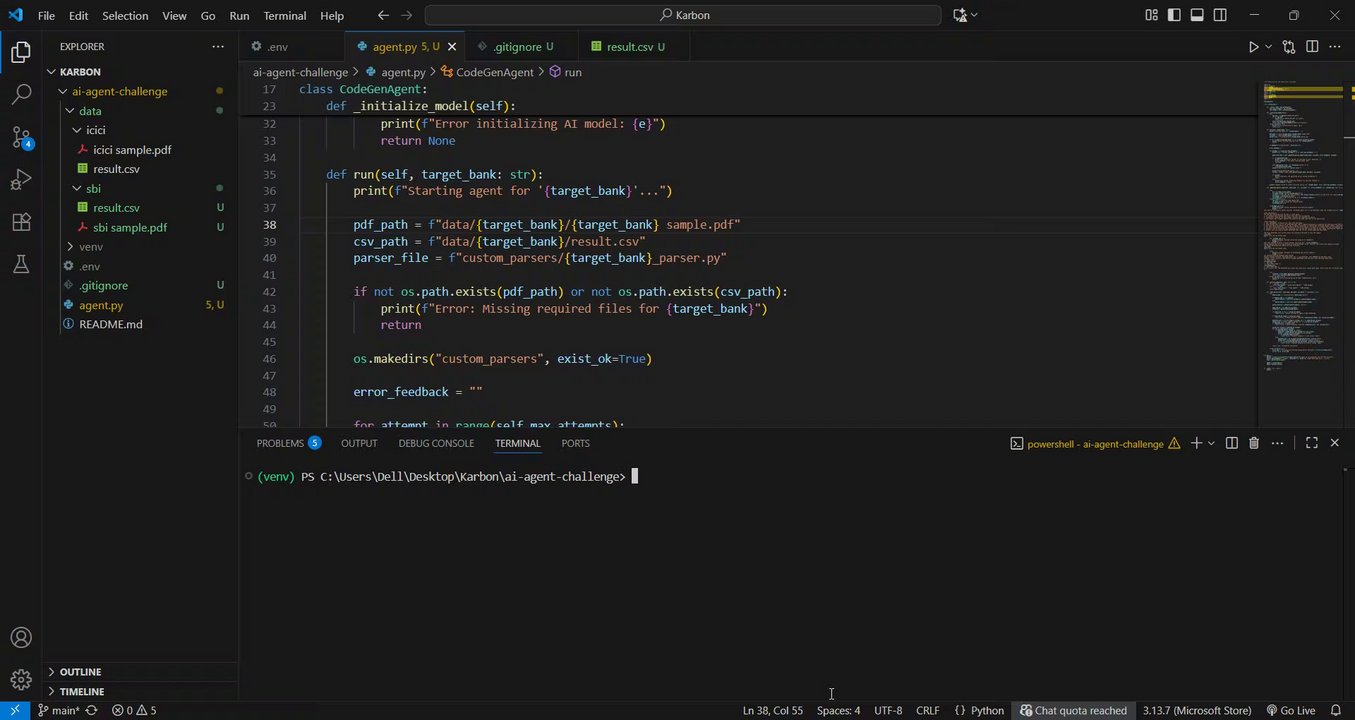Click the main* git branch indicator
The image size is (1355, 720).
tap(59, 710)
